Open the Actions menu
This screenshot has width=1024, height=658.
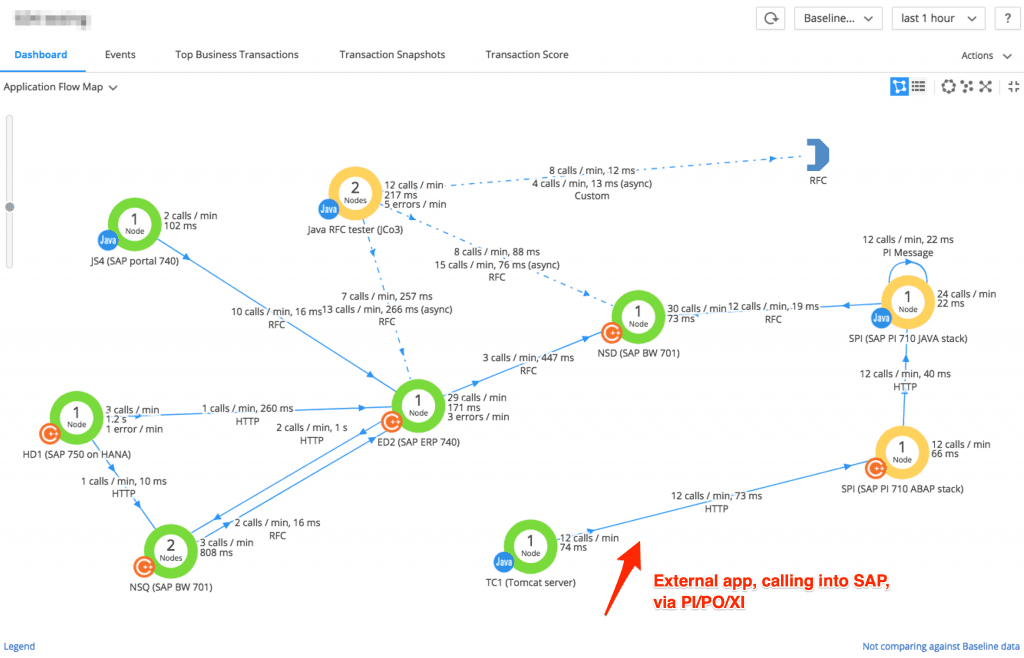(983, 55)
